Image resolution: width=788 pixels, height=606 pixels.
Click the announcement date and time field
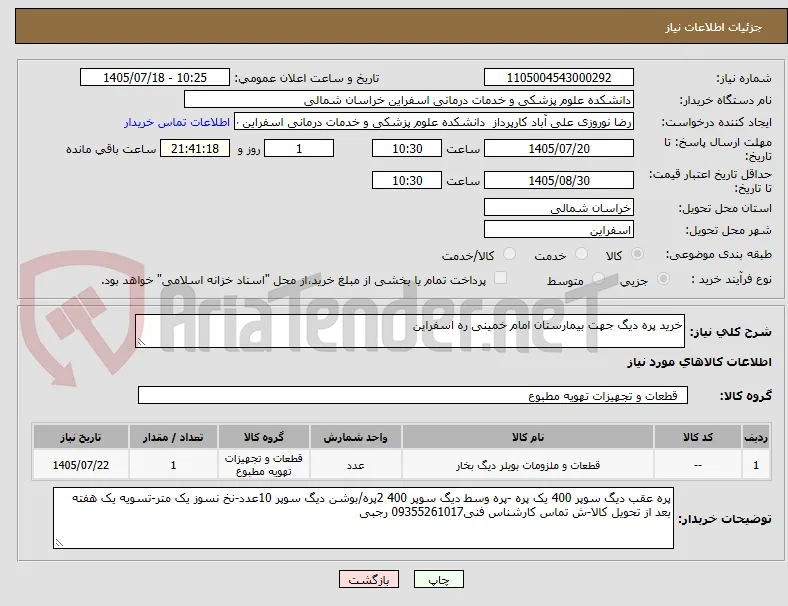point(155,77)
